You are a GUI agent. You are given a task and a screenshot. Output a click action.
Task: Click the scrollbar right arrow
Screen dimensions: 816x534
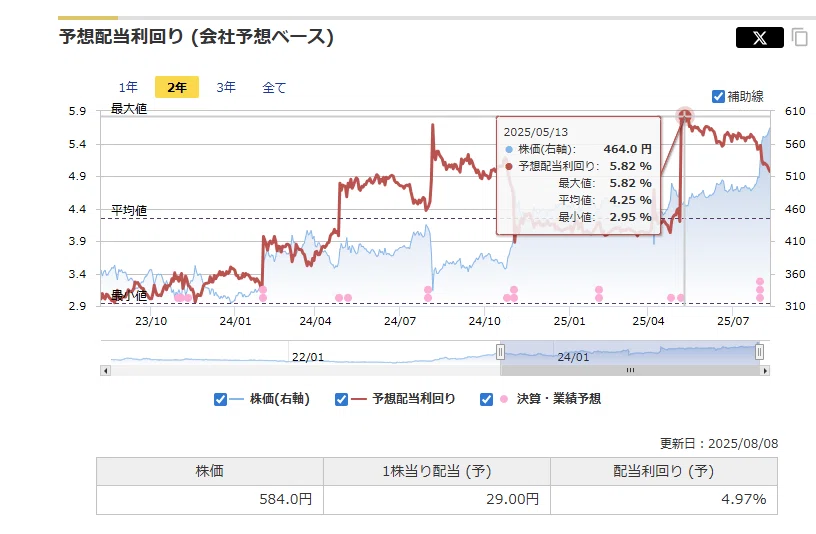765,371
